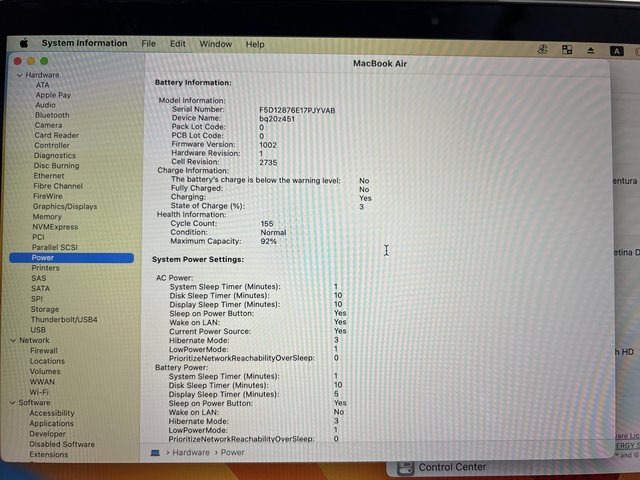The height and width of the screenshot is (480, 640).
Task: Click the input source A icon
Action: coord(616,51)
